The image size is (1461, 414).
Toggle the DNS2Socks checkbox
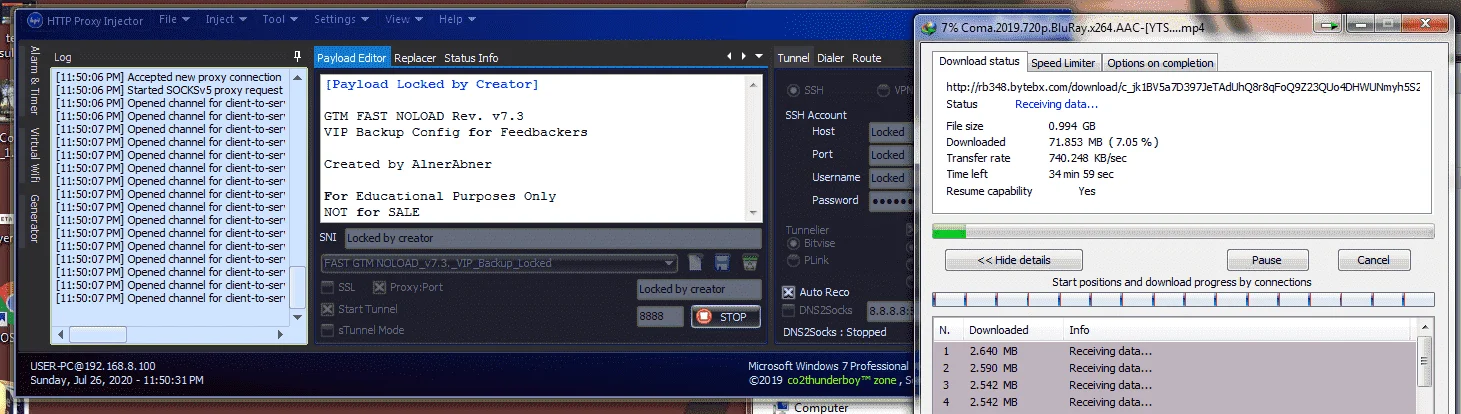tap(789, 311)
